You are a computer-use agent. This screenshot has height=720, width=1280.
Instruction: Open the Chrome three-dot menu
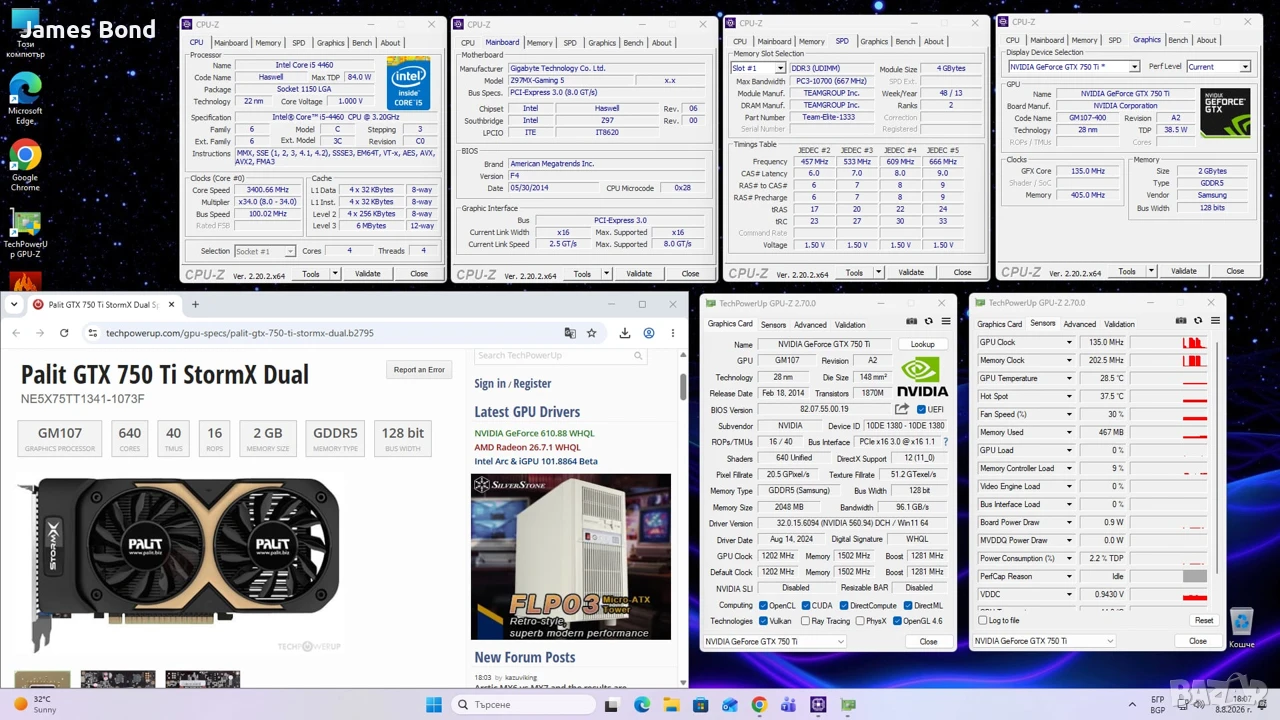point(672,333)
